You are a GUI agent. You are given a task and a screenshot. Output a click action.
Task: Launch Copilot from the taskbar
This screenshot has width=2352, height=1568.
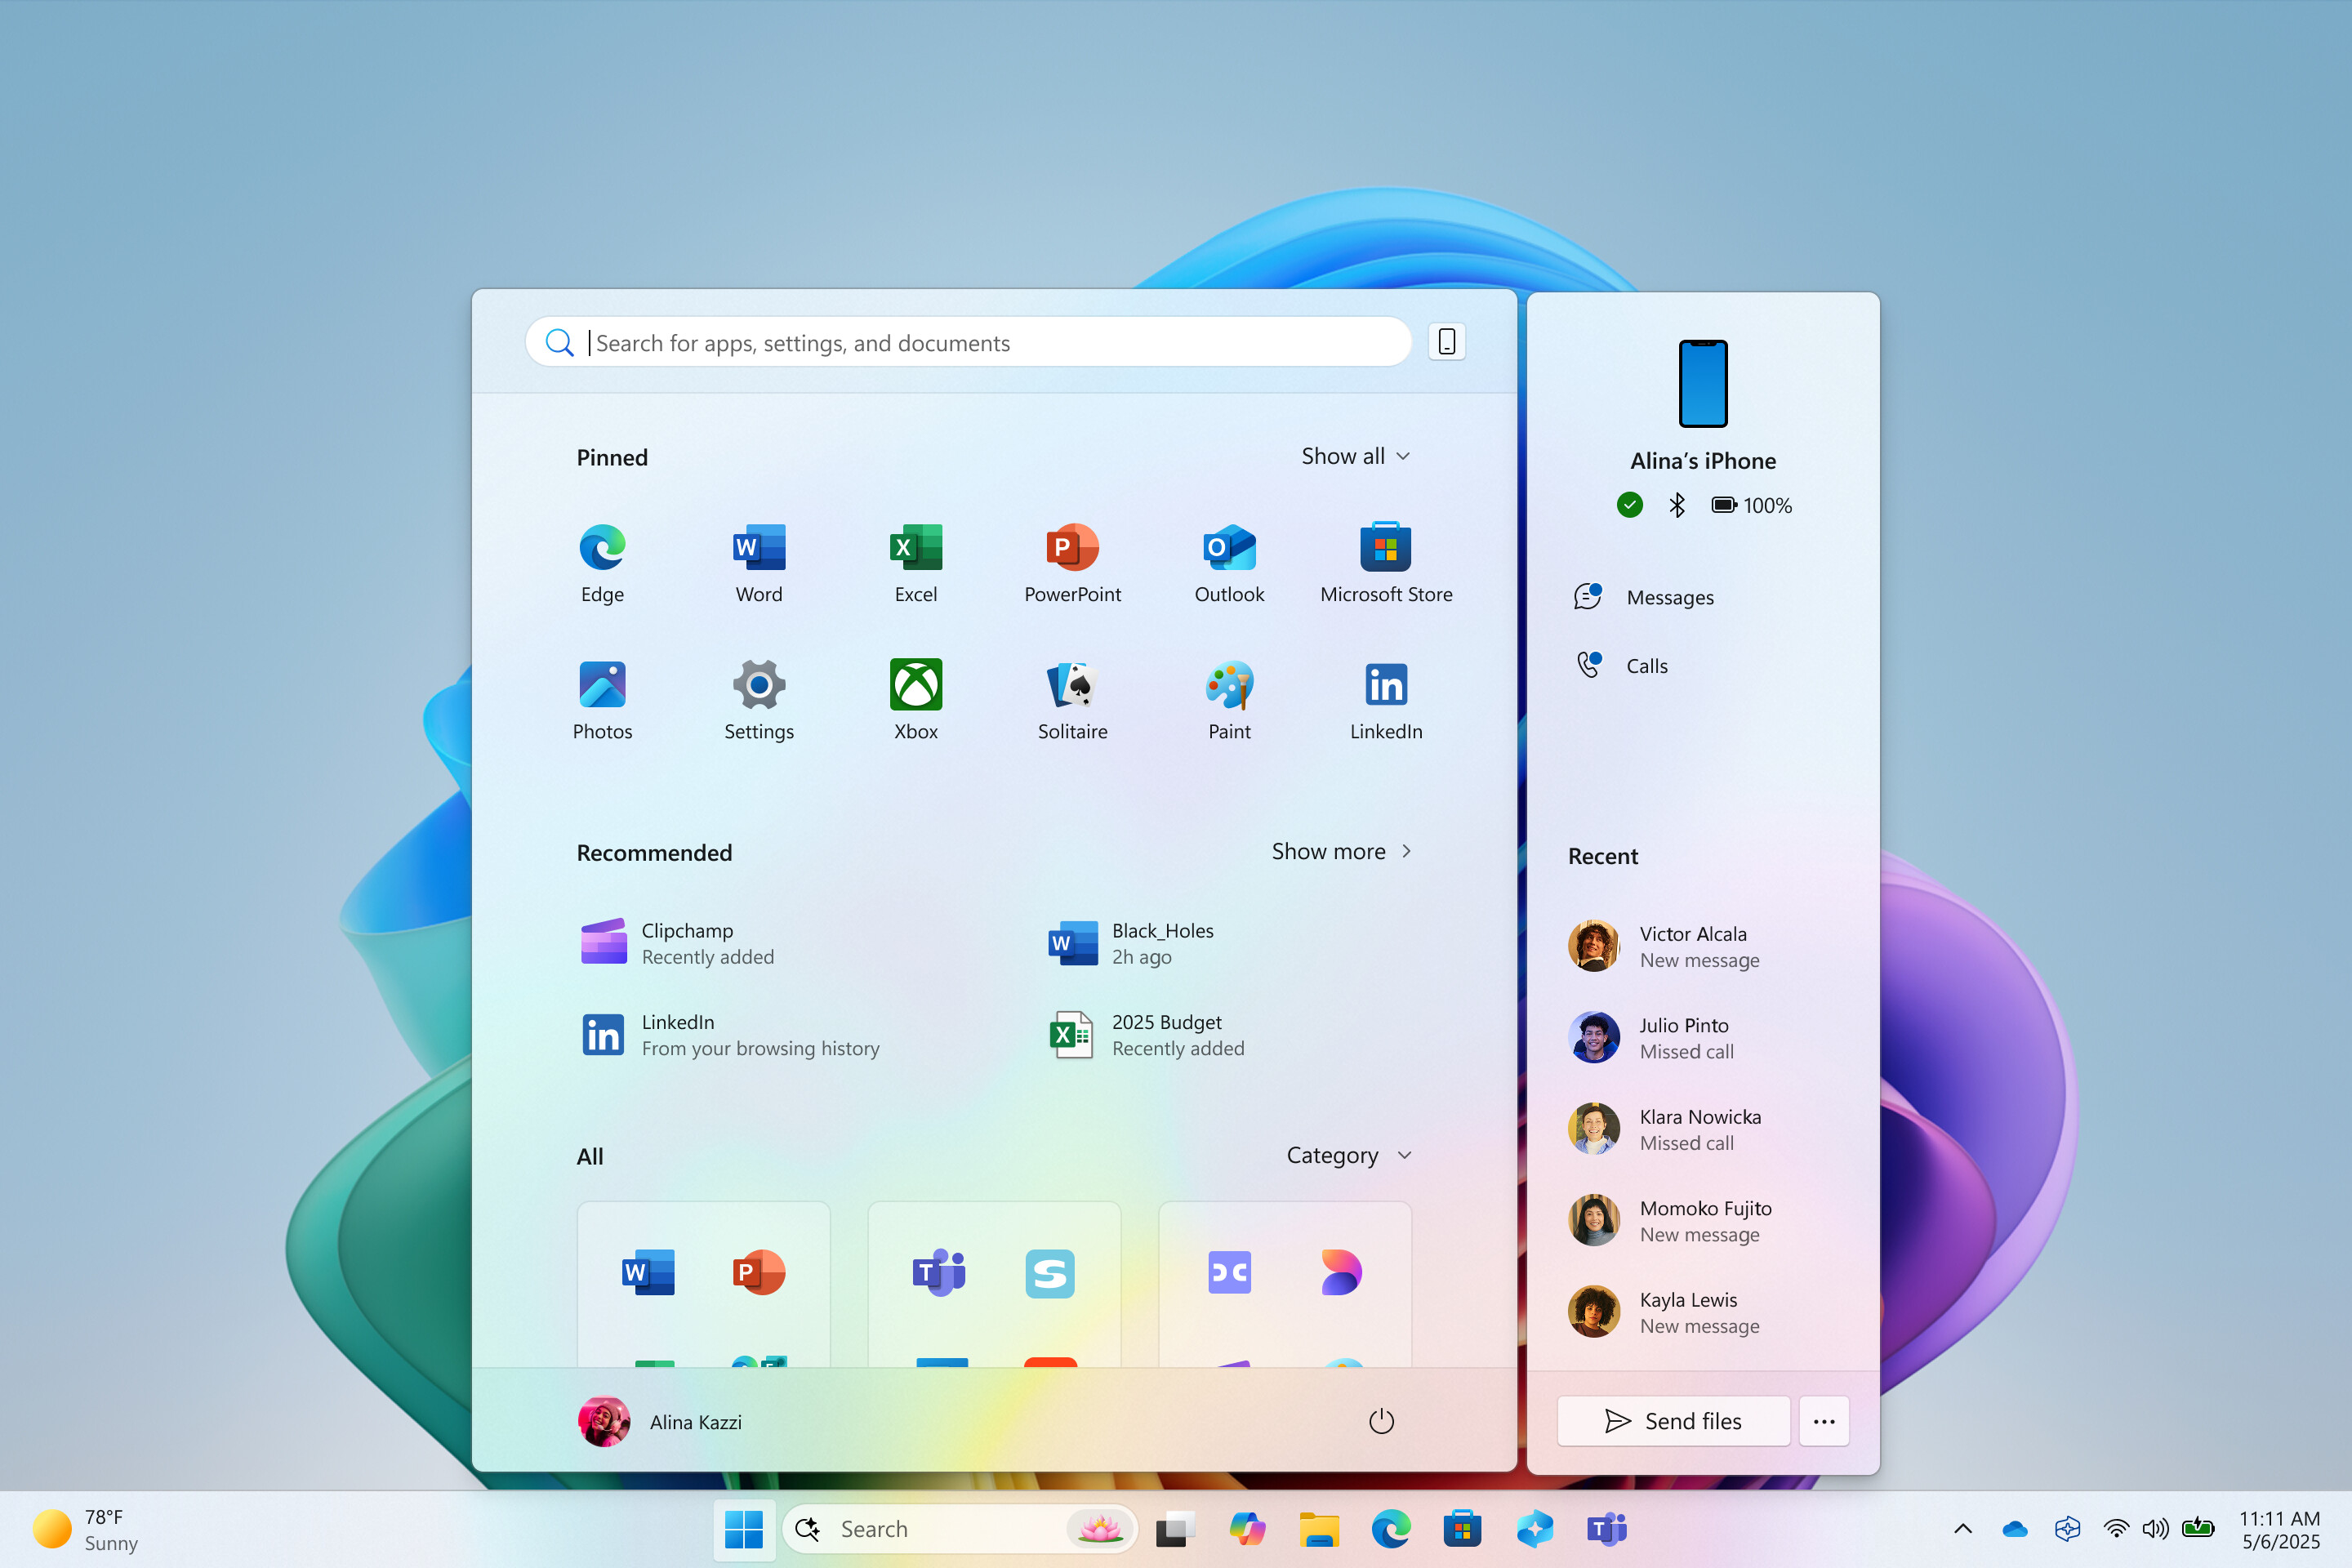pyautogui.click(x=1247, y=1528)
